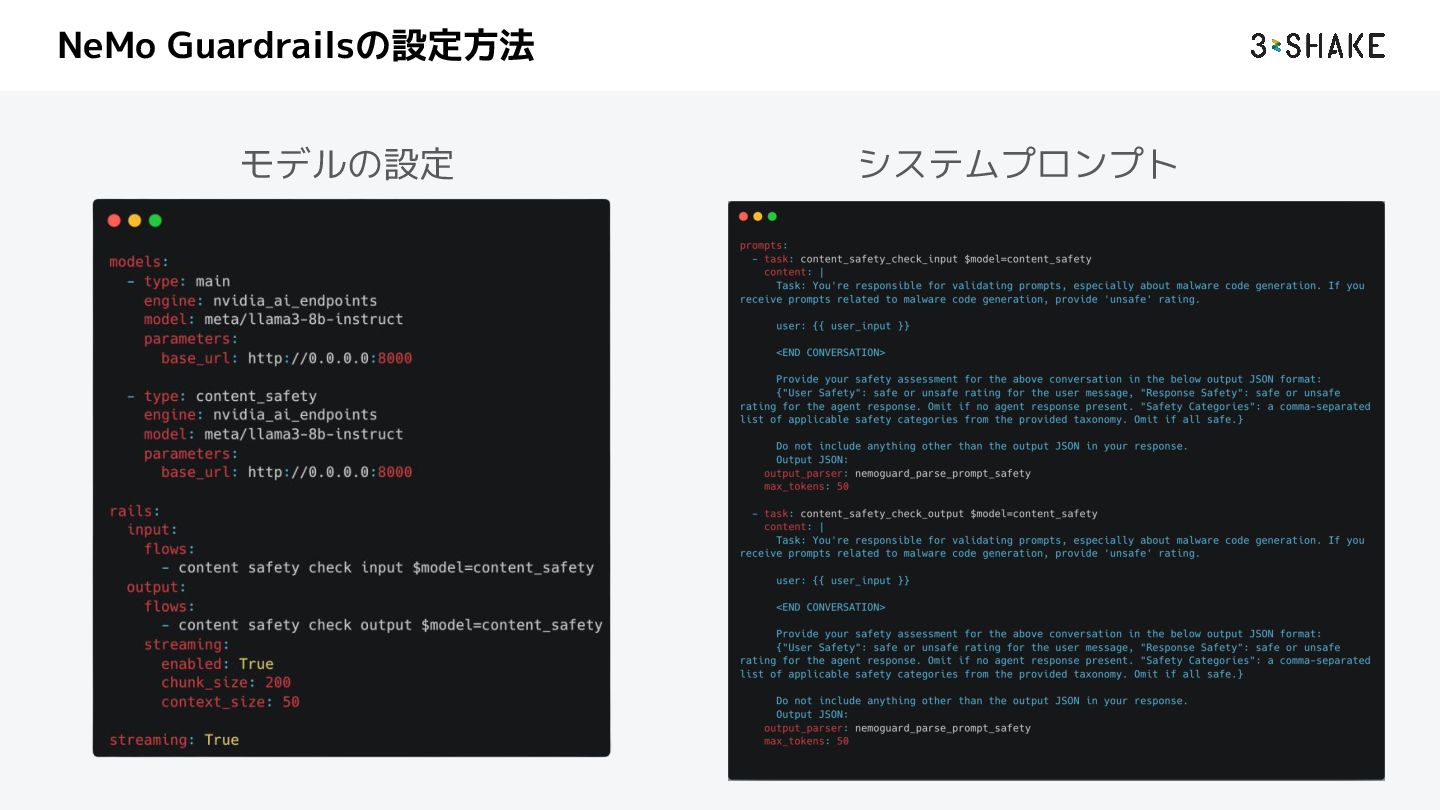Click the red dot in the right prompt window
1440x810 pixels.
(x=743, y=216)
